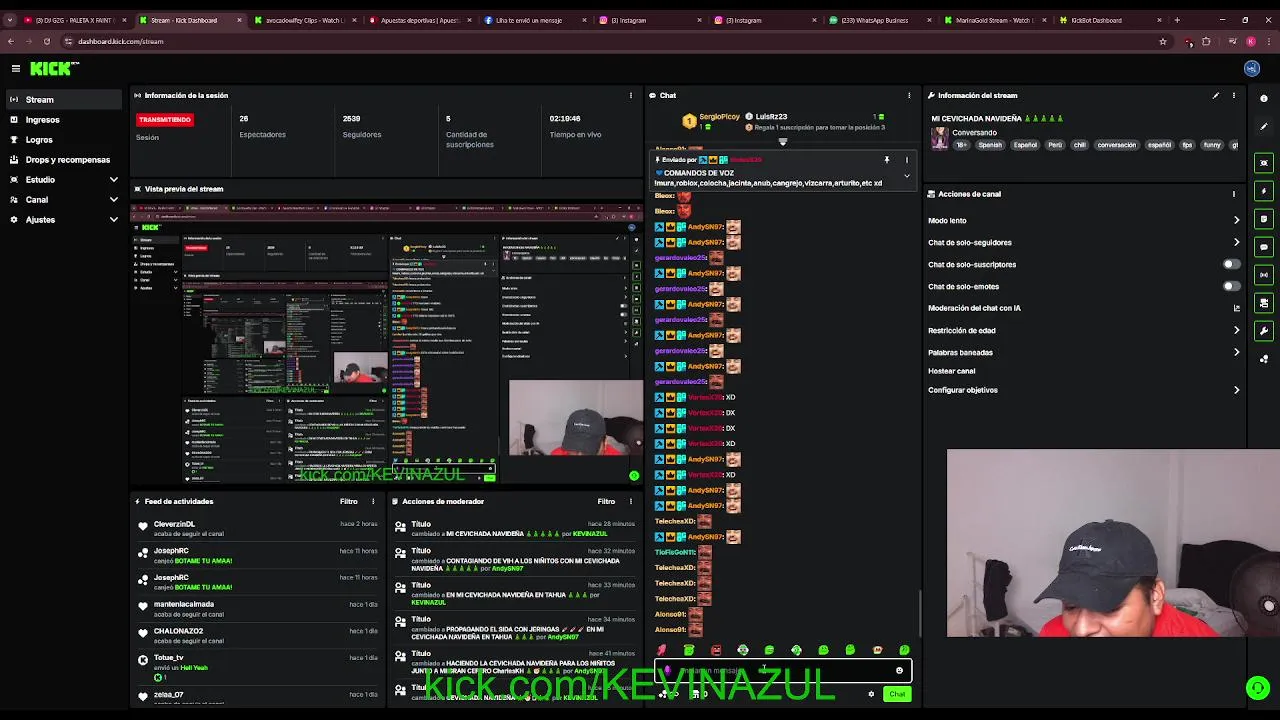Screen dimensions: 1280x720
Task: Open Drops y recompensas in sidebar
Action: (64, 159)
